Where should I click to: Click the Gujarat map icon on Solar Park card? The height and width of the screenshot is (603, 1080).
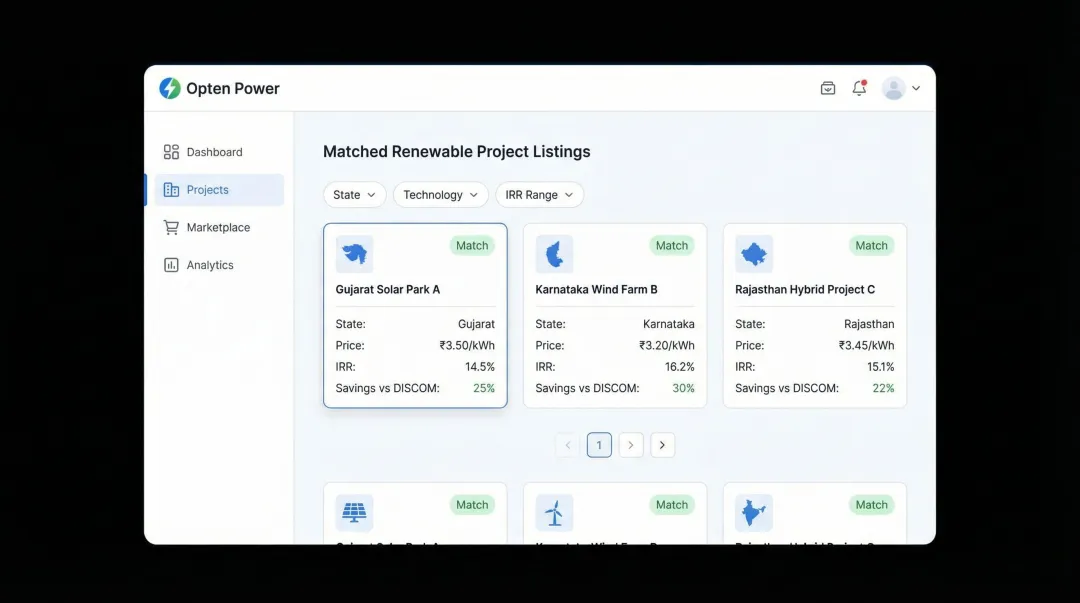coord(355,253)
